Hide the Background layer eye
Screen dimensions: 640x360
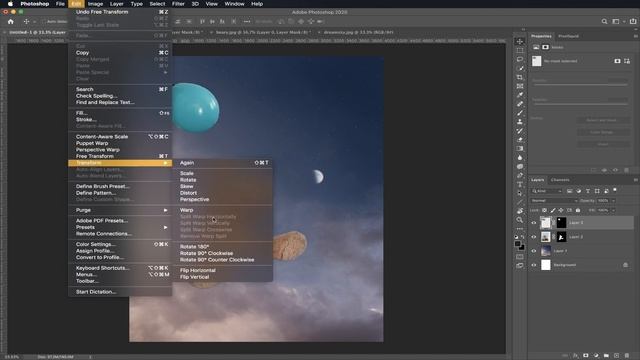533,265
